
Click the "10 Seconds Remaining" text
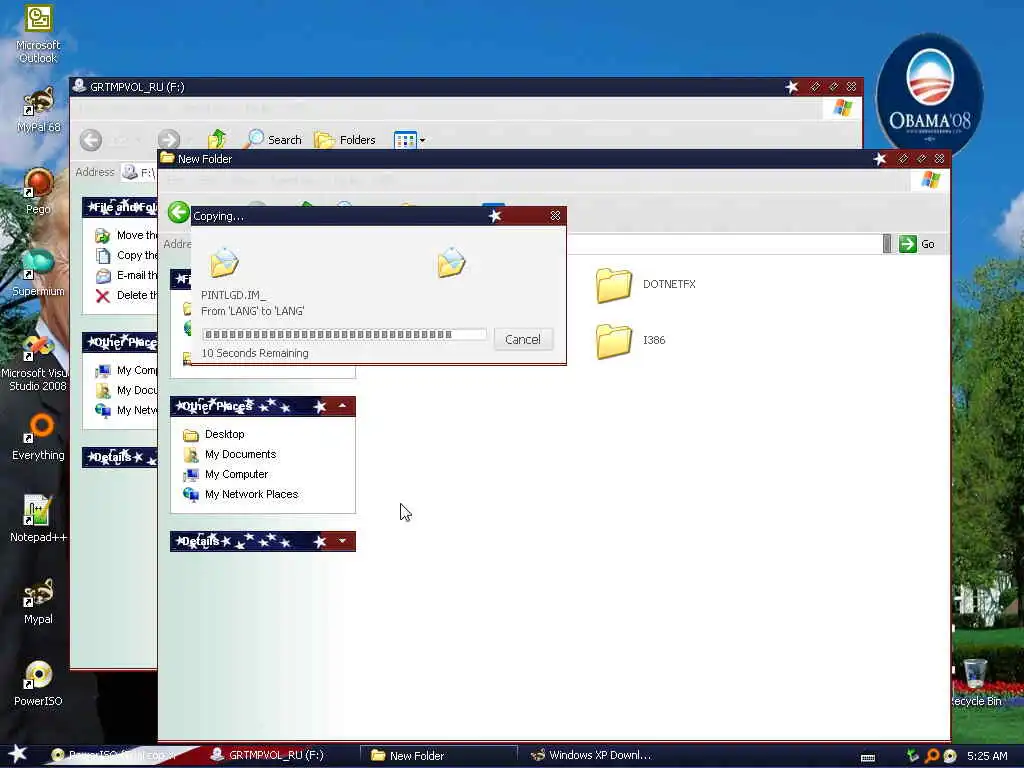(x=255, y=353)
